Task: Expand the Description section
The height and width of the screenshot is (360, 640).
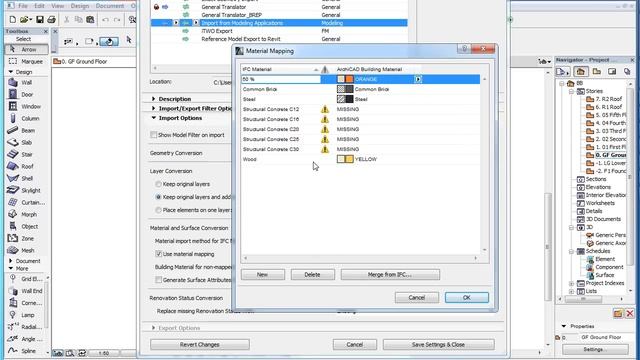Action: coord(153,99)
